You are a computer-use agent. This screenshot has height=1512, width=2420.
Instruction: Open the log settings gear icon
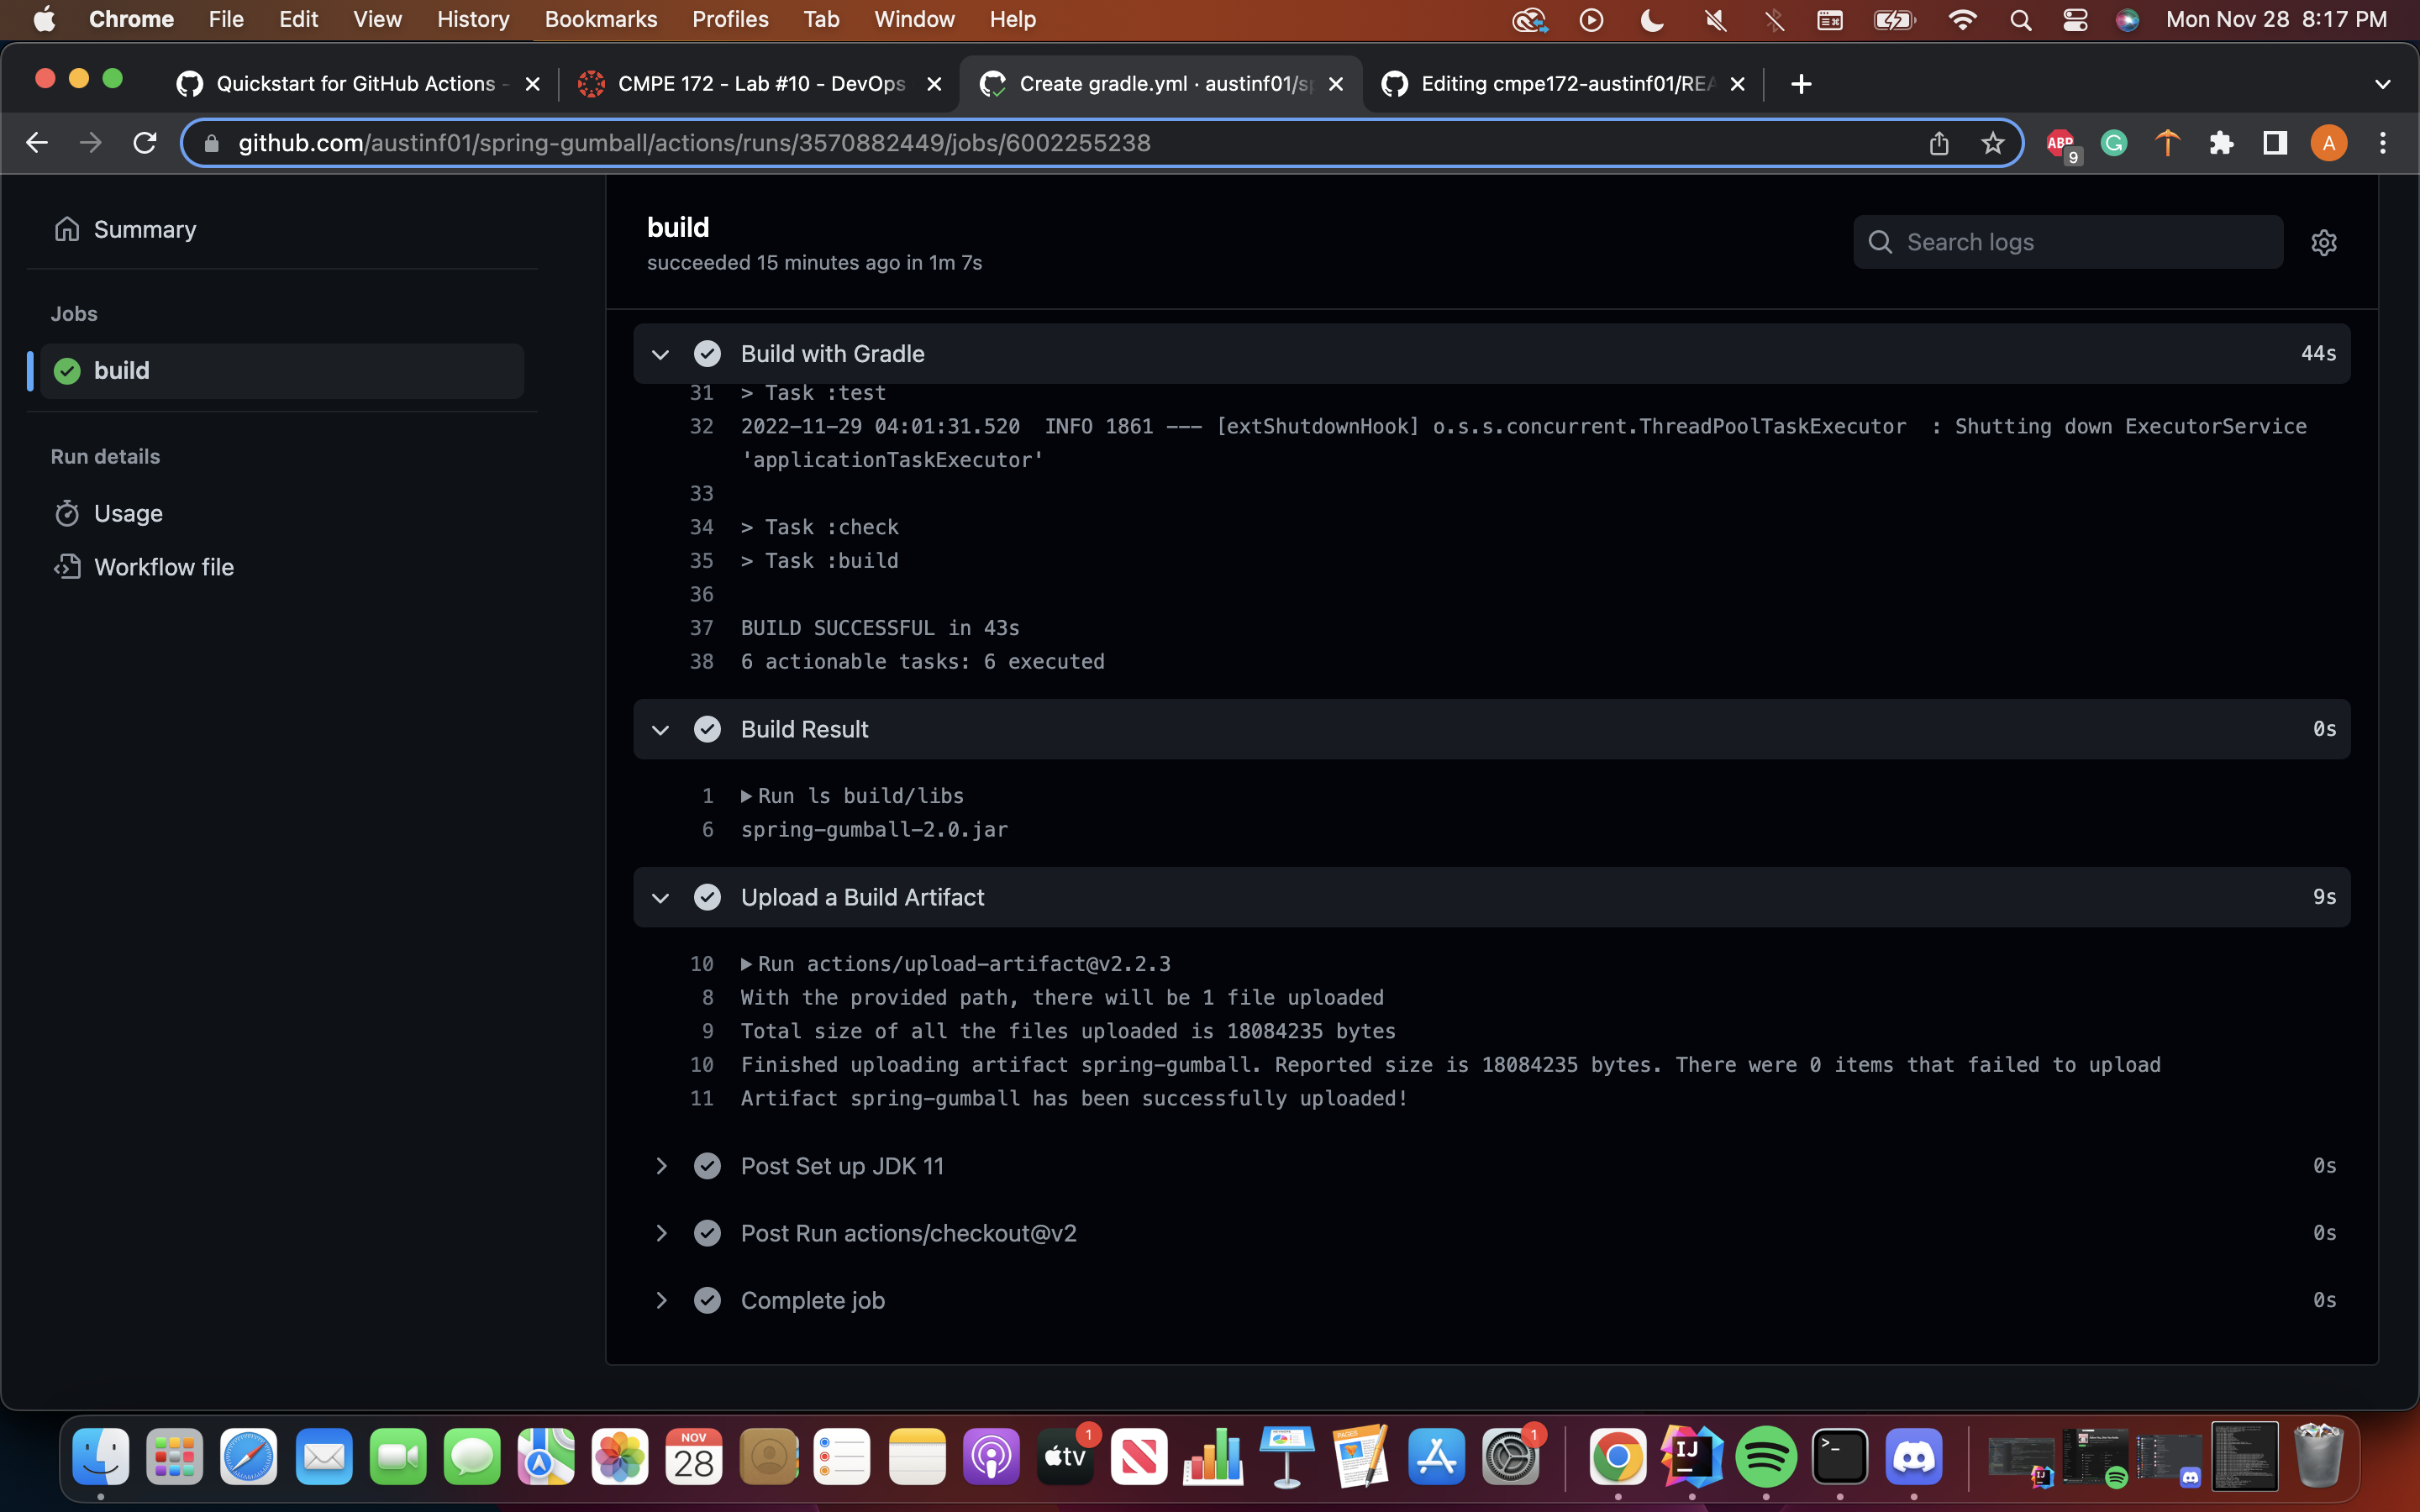[x=2324, y=242]
